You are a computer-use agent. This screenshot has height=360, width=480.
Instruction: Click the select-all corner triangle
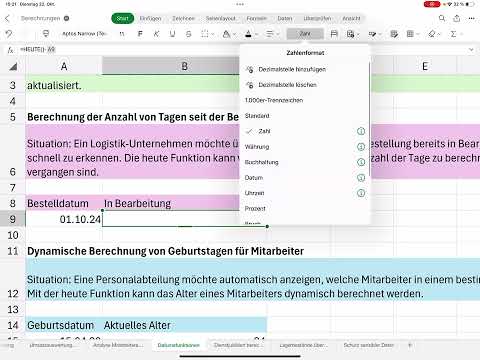(13, 66)
